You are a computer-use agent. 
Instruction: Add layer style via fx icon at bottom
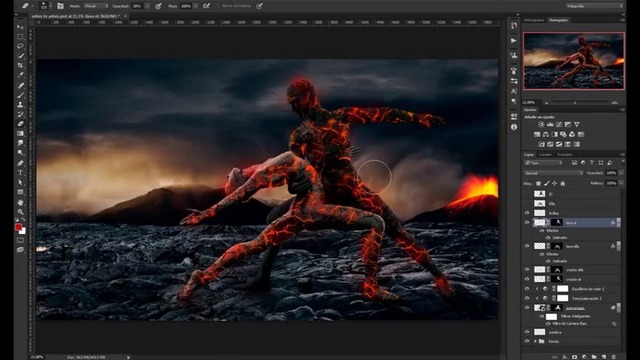(564, 357)
